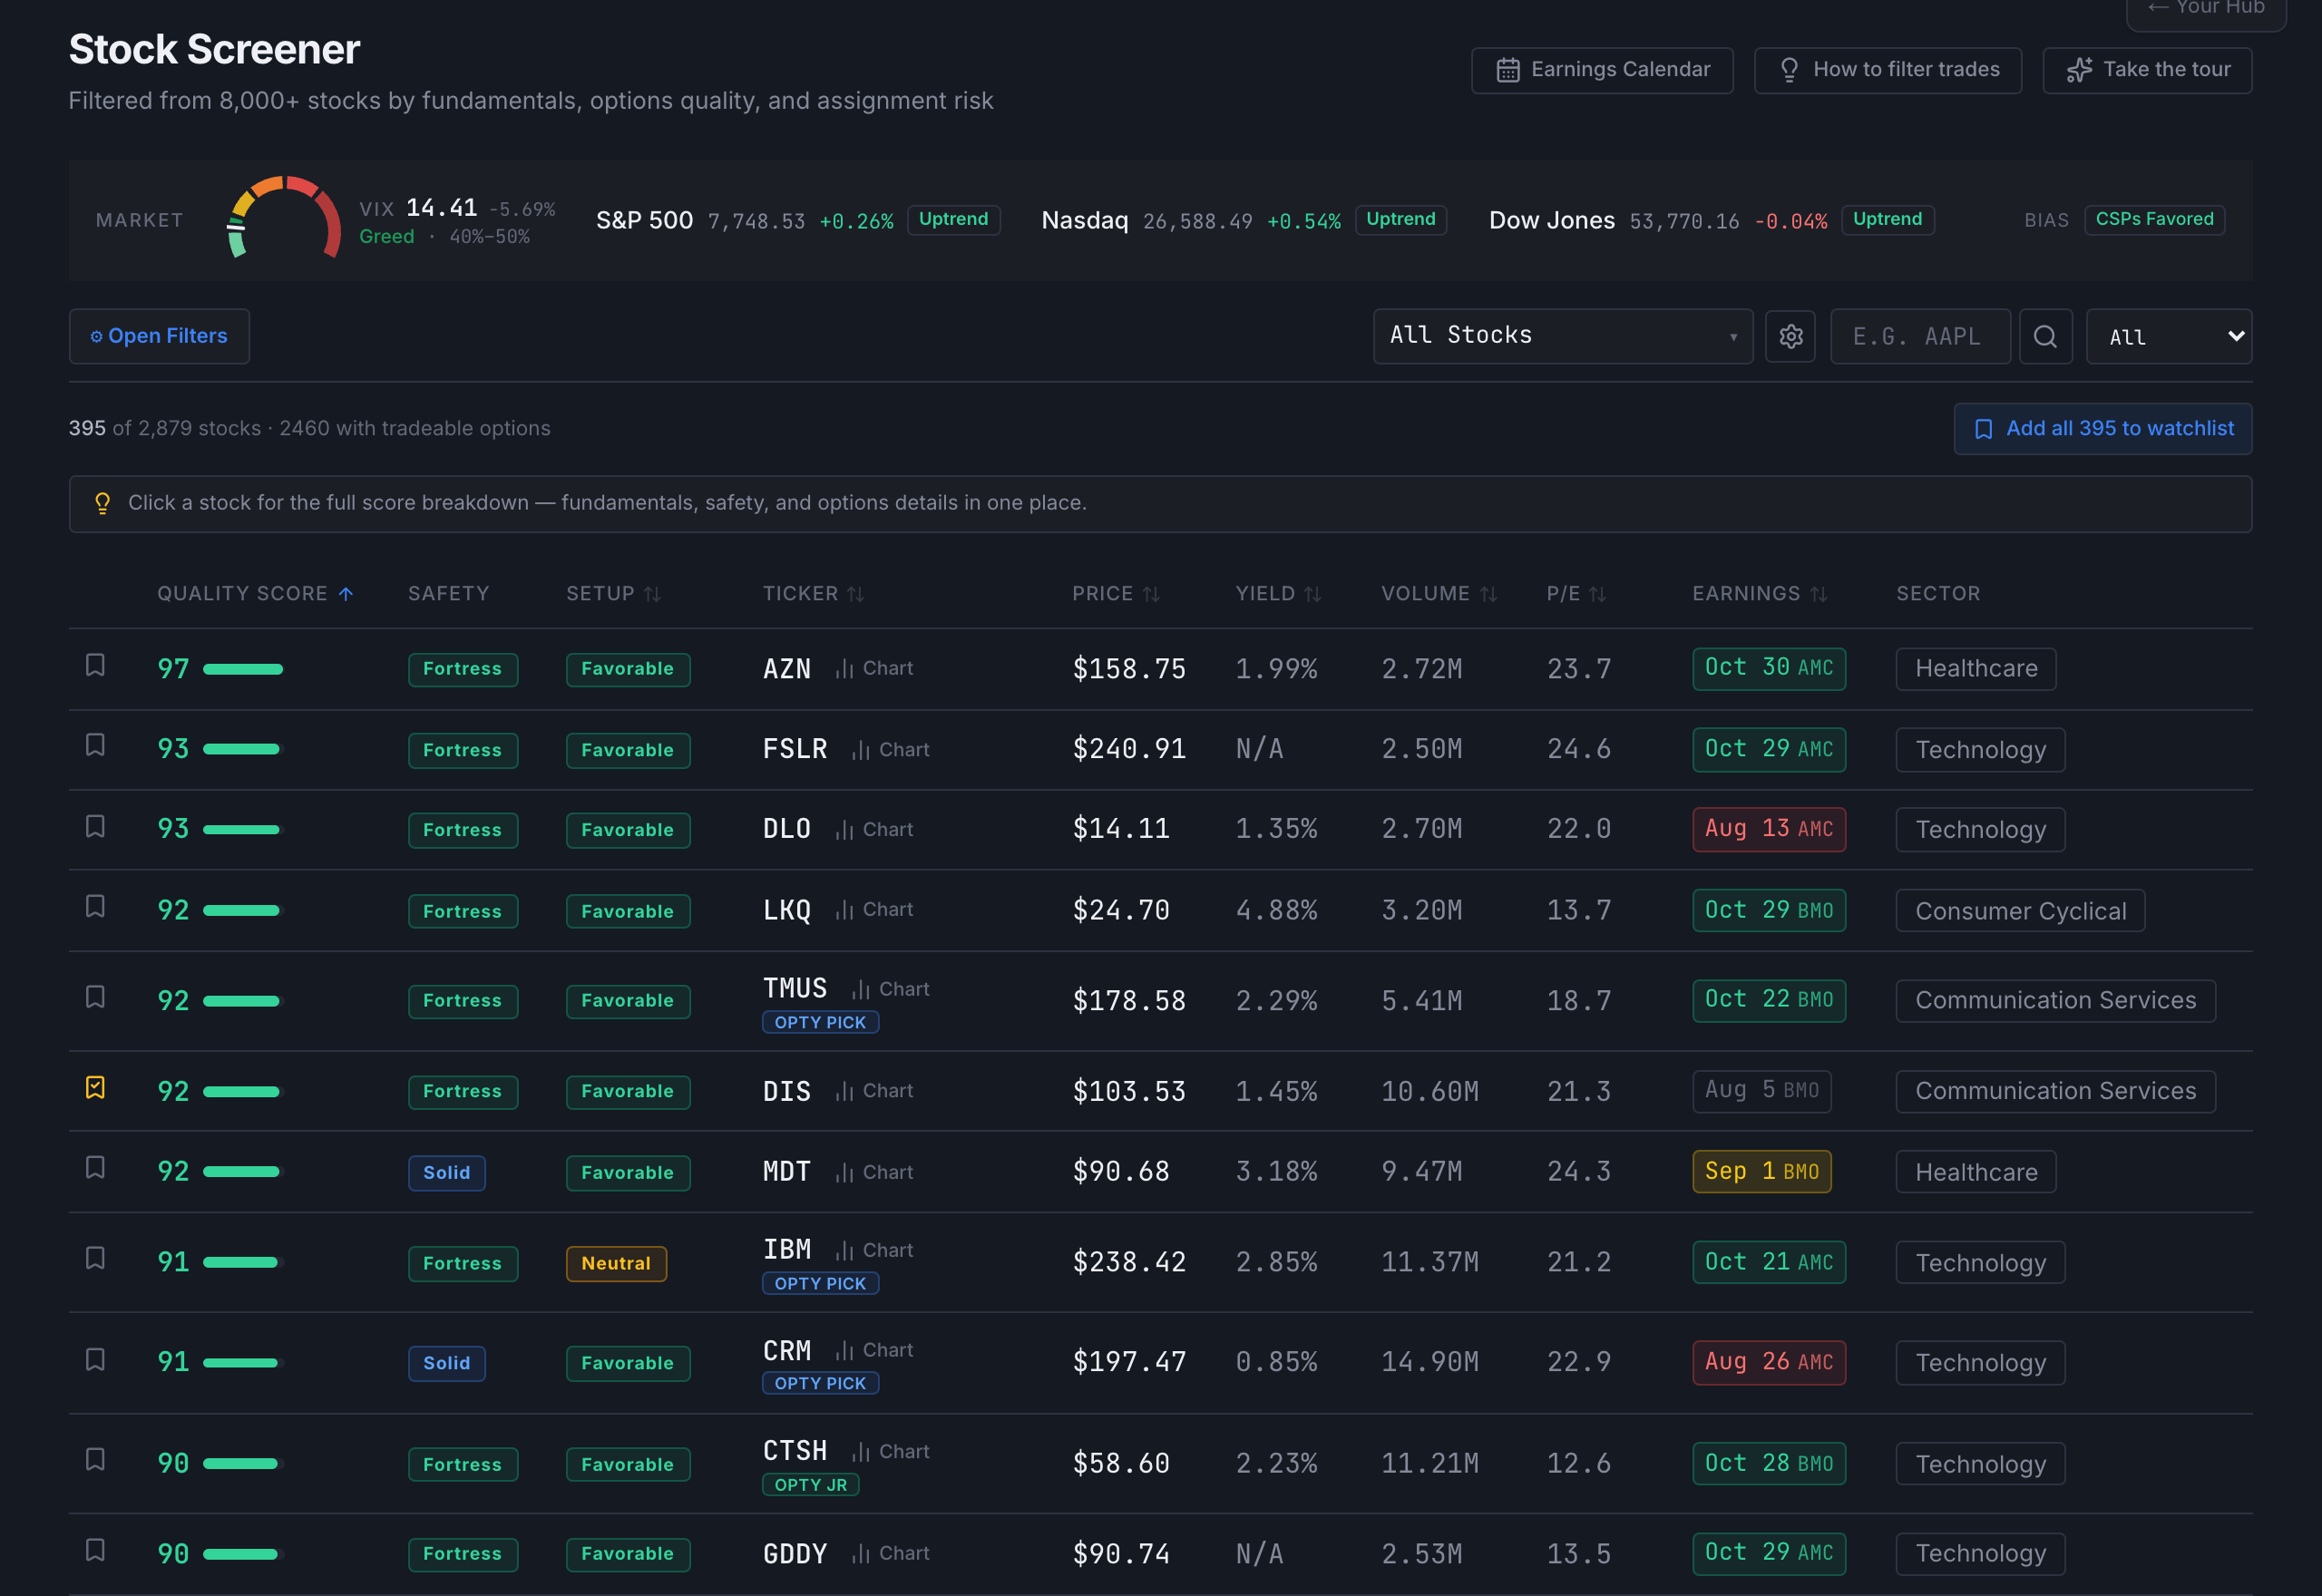Screen dimensions: 2322x1596
Task: Open the DIS Chart link
Action: click(874, 1090)
